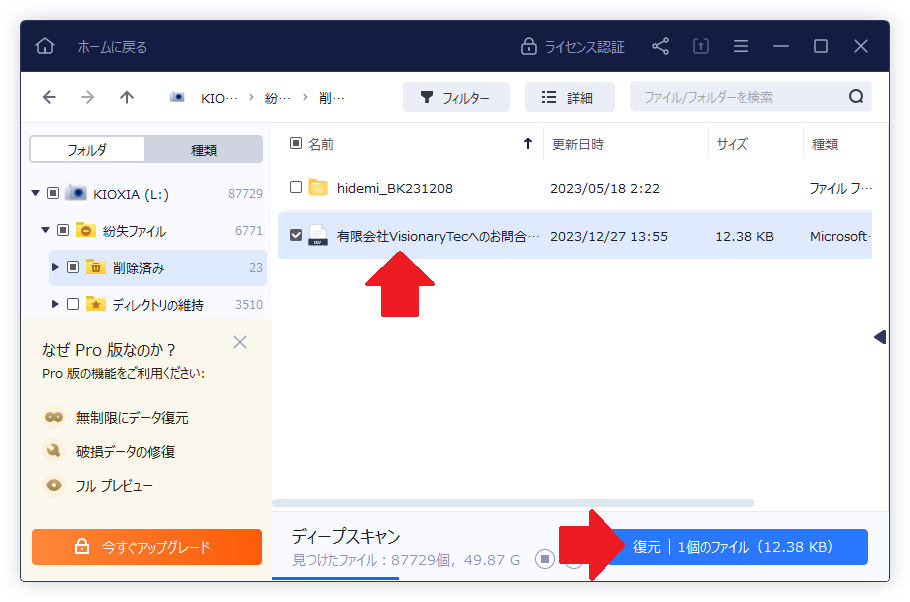Click the share icon in the title bar
The width and height of the screenshot is (910, 602).
pos(660,46)
